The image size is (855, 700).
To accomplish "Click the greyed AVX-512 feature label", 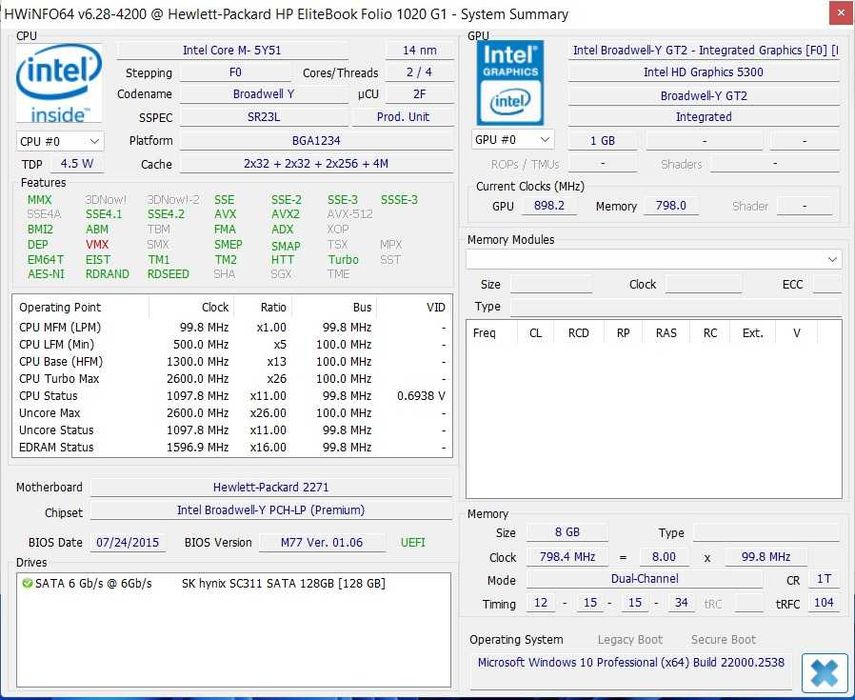I will tap(350, 214).
